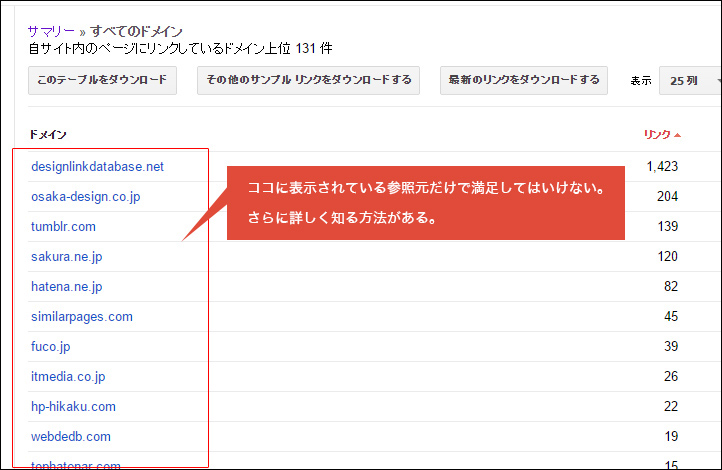
Task: Select the ドメイン column header
Action: pos(48,134)
